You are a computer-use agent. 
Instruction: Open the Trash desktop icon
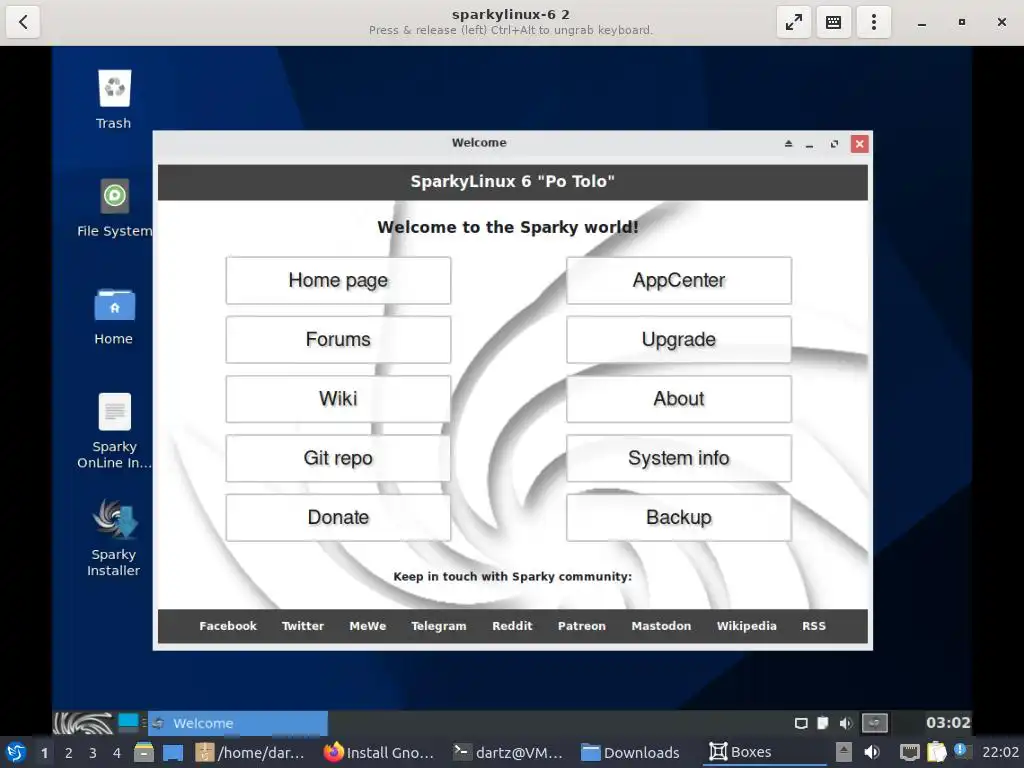pos(114,88)
